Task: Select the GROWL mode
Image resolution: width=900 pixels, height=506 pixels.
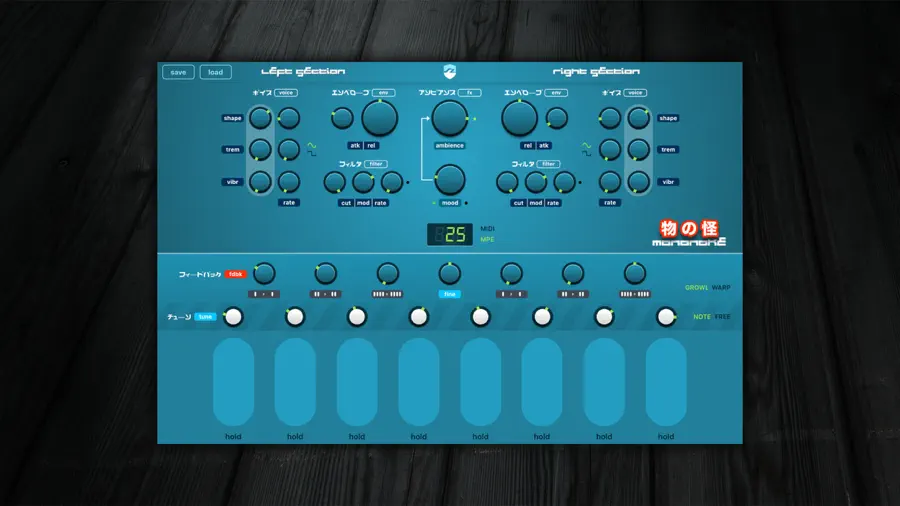Action: pos(696,287)
